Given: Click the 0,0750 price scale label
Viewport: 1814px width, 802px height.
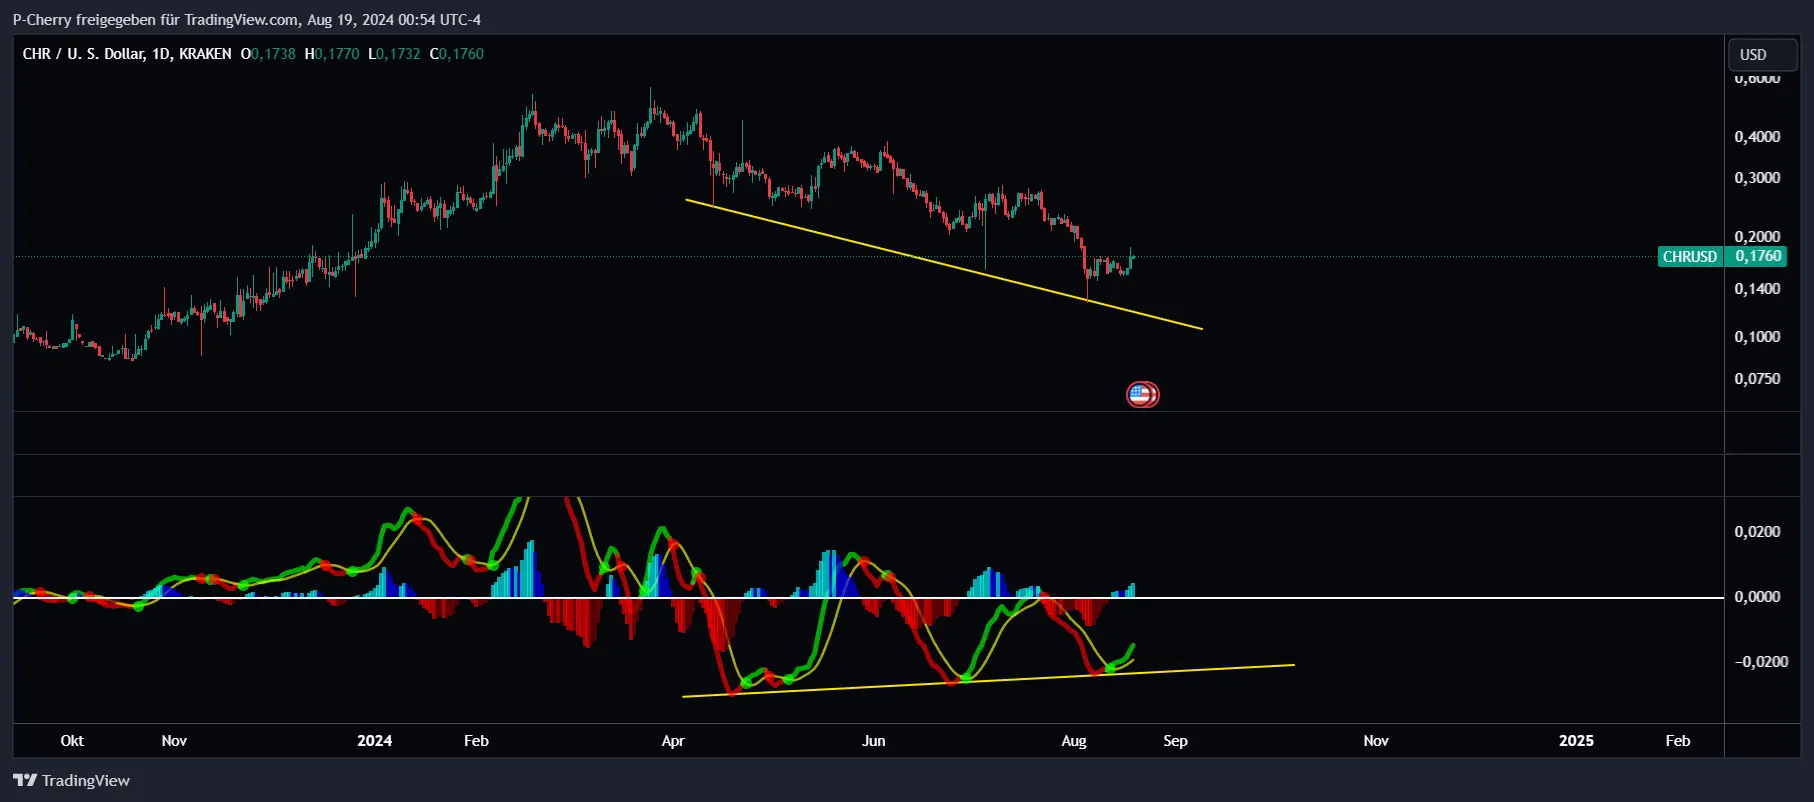Looking at the screenshot, I should pyautogui.click(x=1757, y=379).
